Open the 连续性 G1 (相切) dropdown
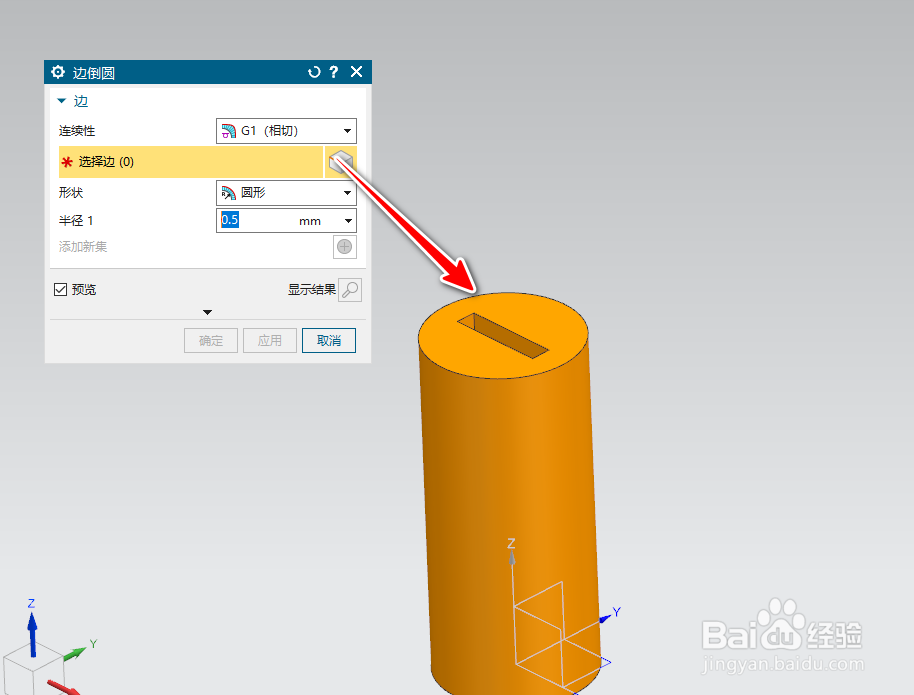Viewport: 914px width, 695px height. pos(286,131)
